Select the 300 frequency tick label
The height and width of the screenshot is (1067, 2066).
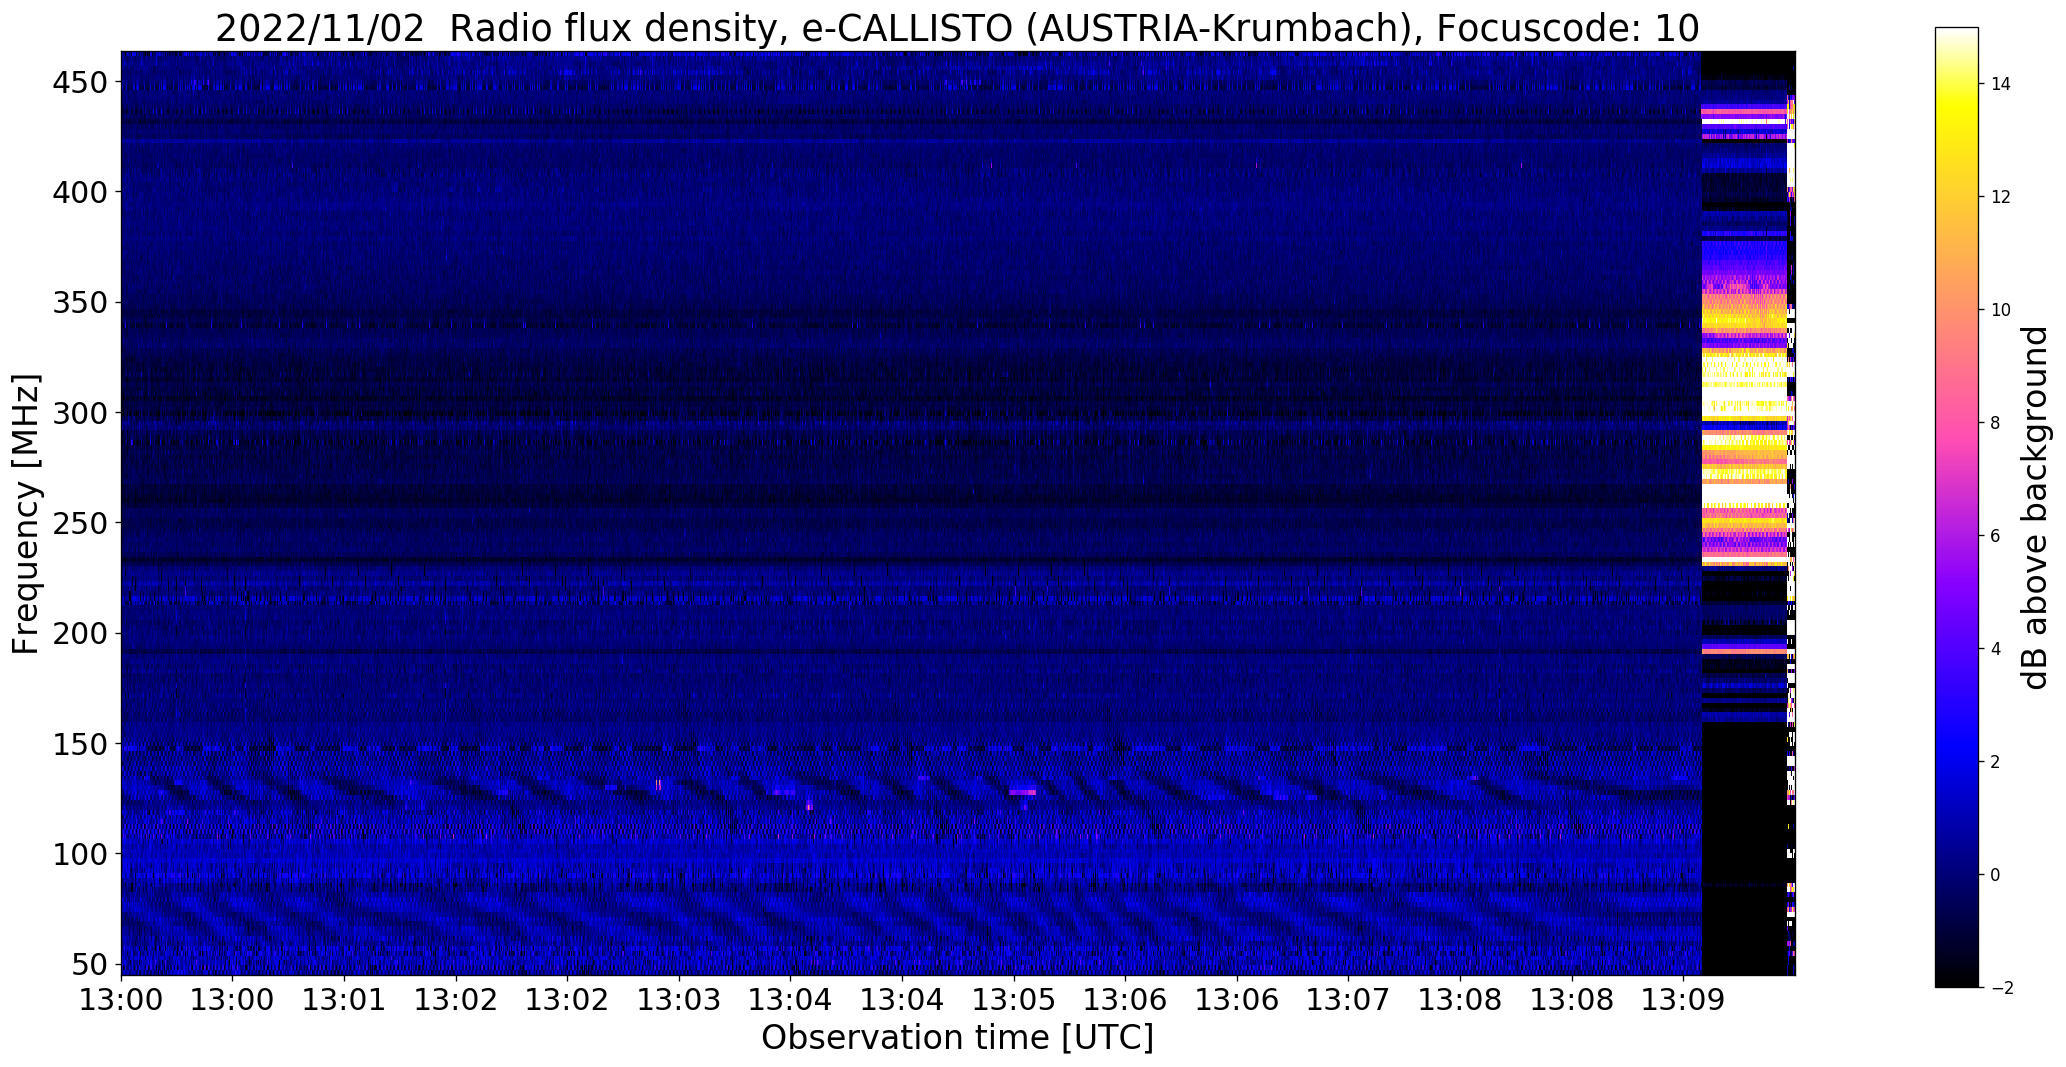(79, 412)
